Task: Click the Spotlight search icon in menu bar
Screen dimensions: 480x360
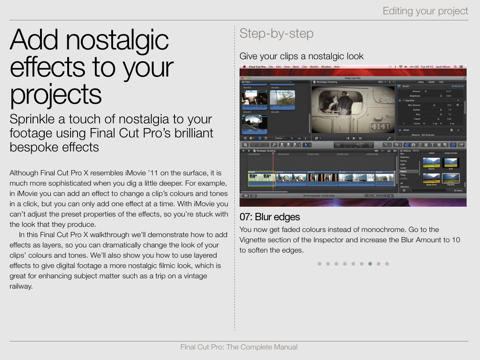Action: coord(455,66)
